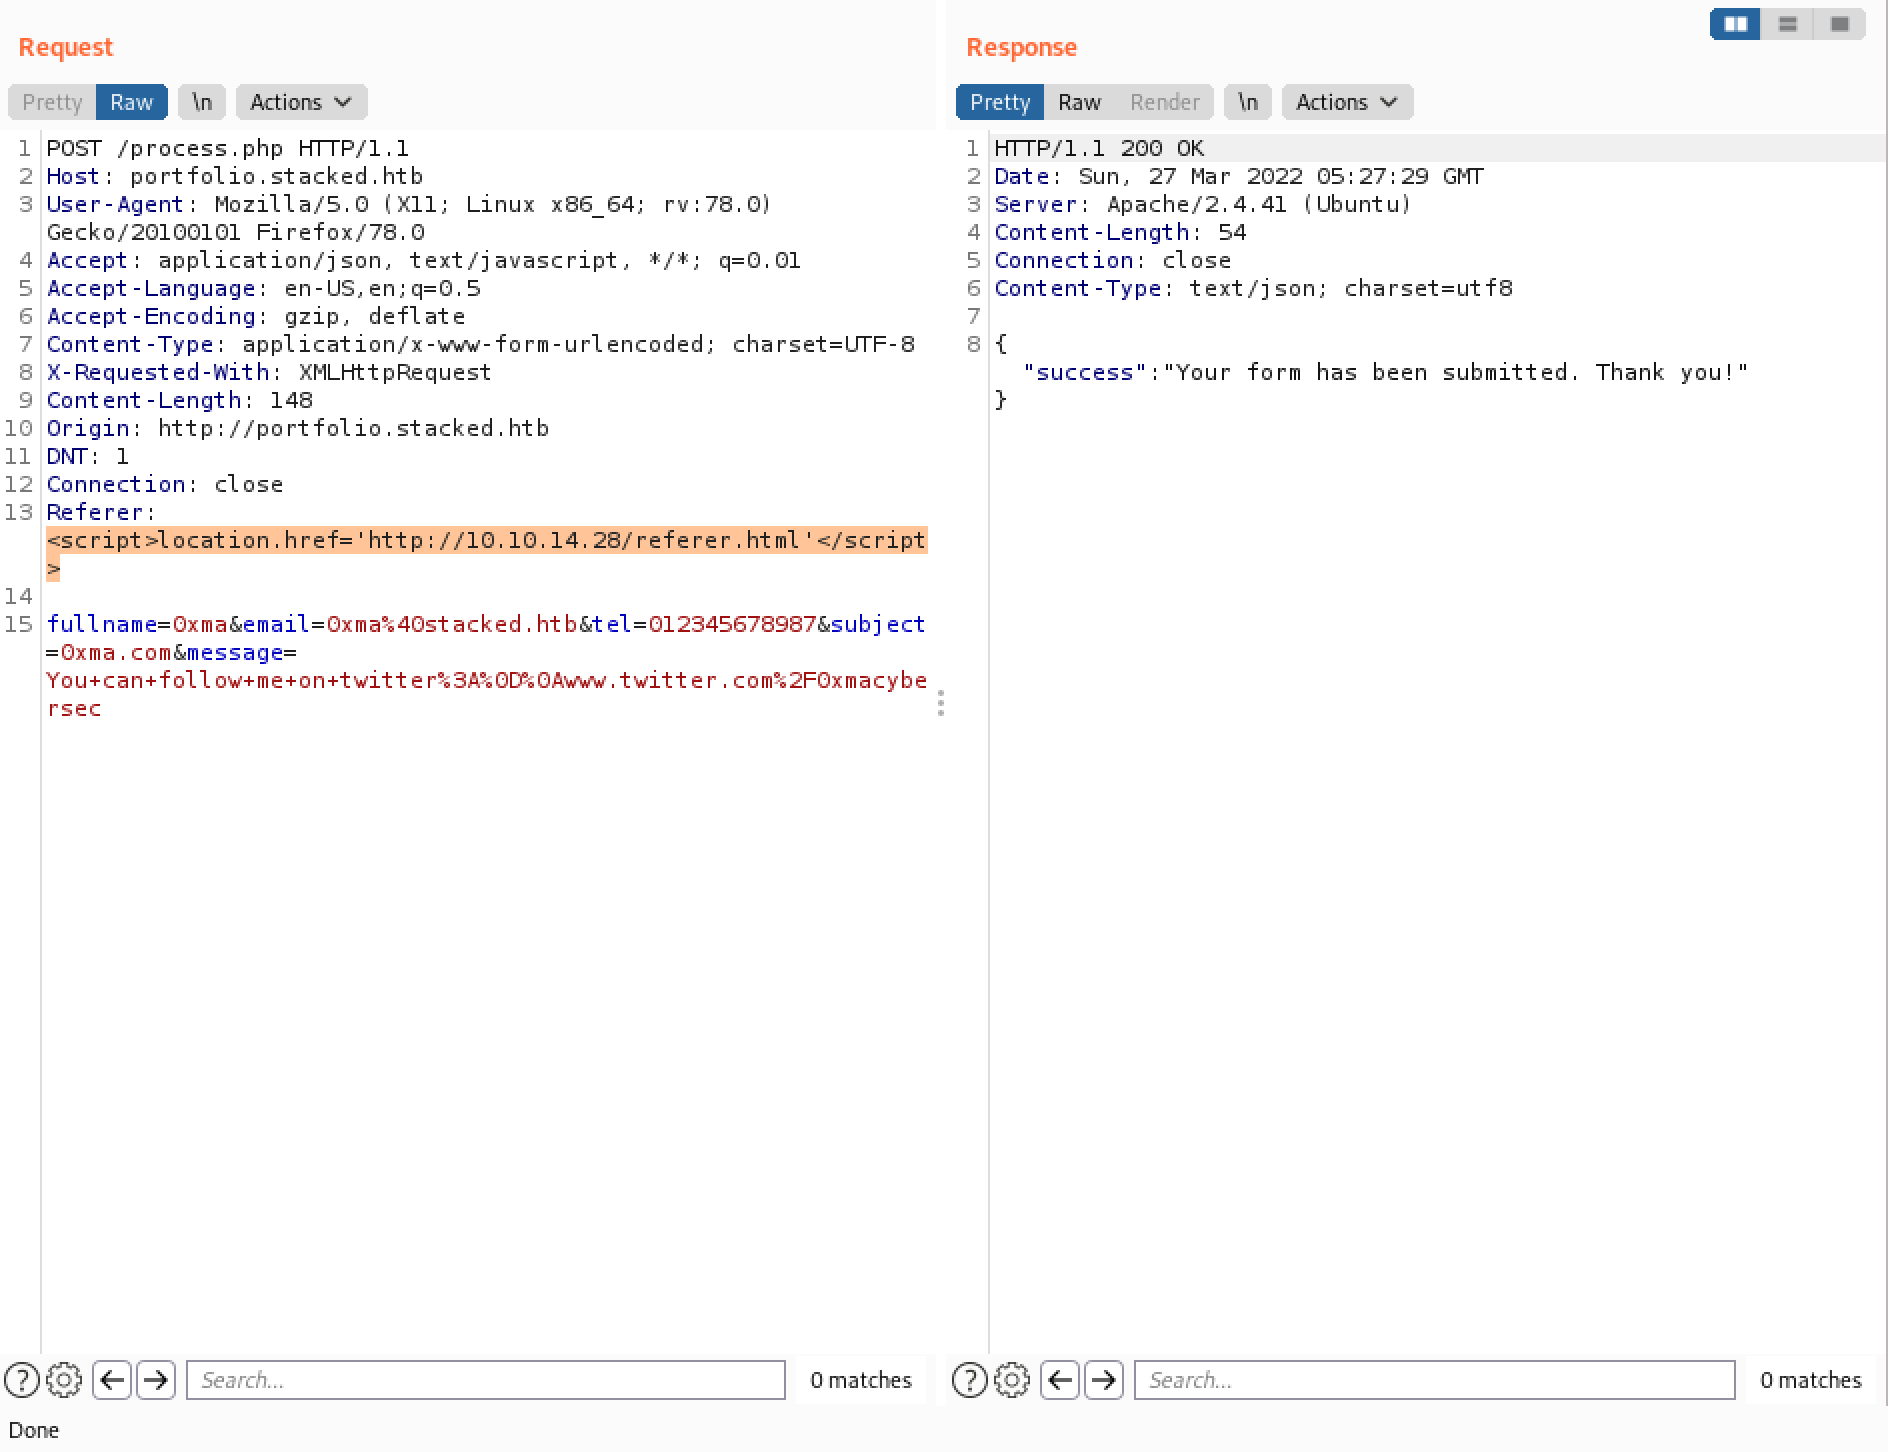
Task: Click 'You+can+follow+me+on+twitter' message value
Action: (x=242, y=680)
